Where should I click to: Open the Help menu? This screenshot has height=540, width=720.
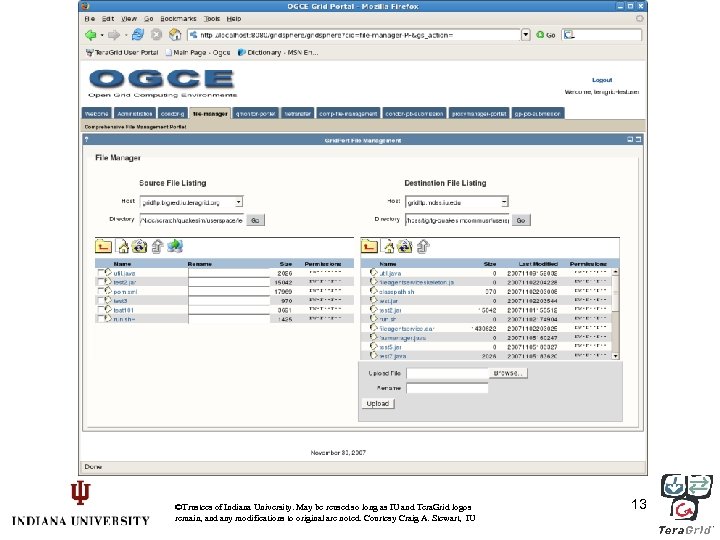click(x=234, y=19)
